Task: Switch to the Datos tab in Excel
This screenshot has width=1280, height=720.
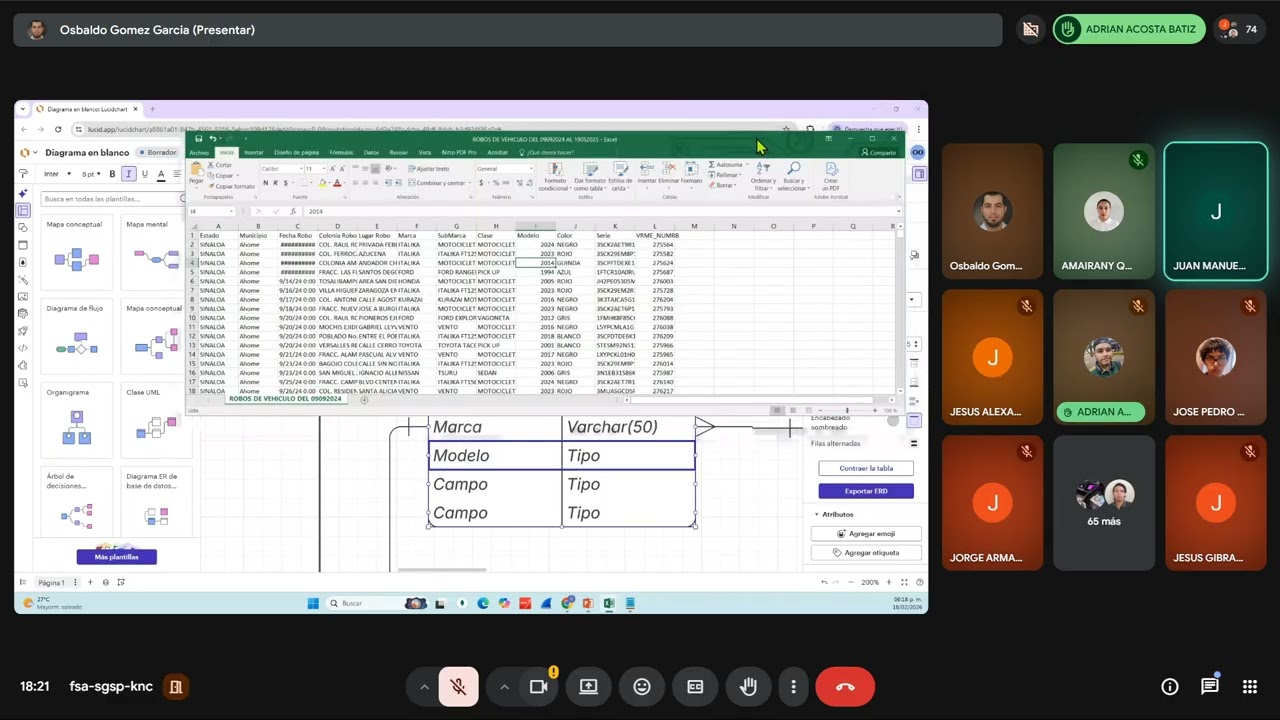Action: click(371, 153)
